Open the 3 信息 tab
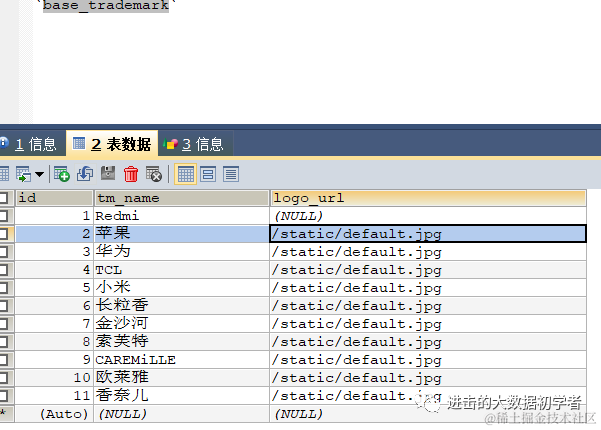The image size is (601, 430). point(195,144)
